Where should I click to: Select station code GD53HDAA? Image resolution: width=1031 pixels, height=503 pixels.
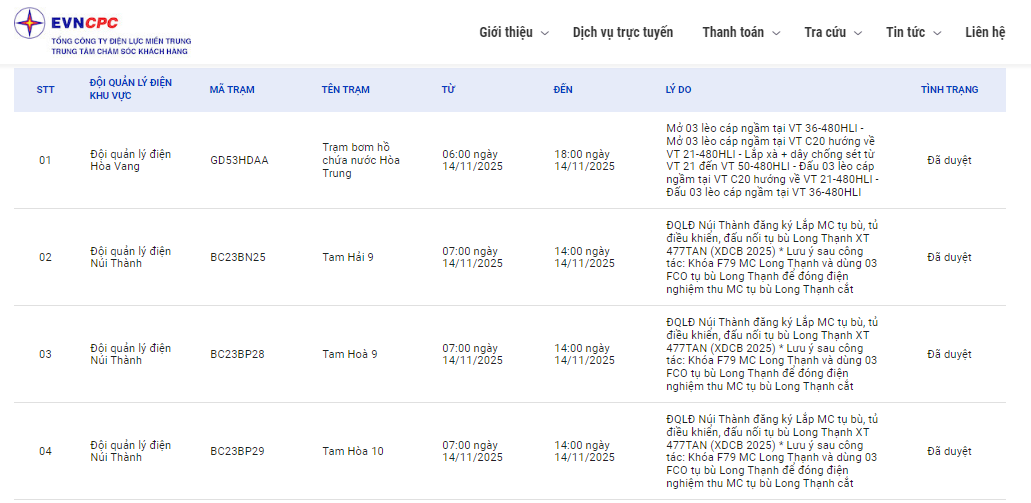(239, 160)
